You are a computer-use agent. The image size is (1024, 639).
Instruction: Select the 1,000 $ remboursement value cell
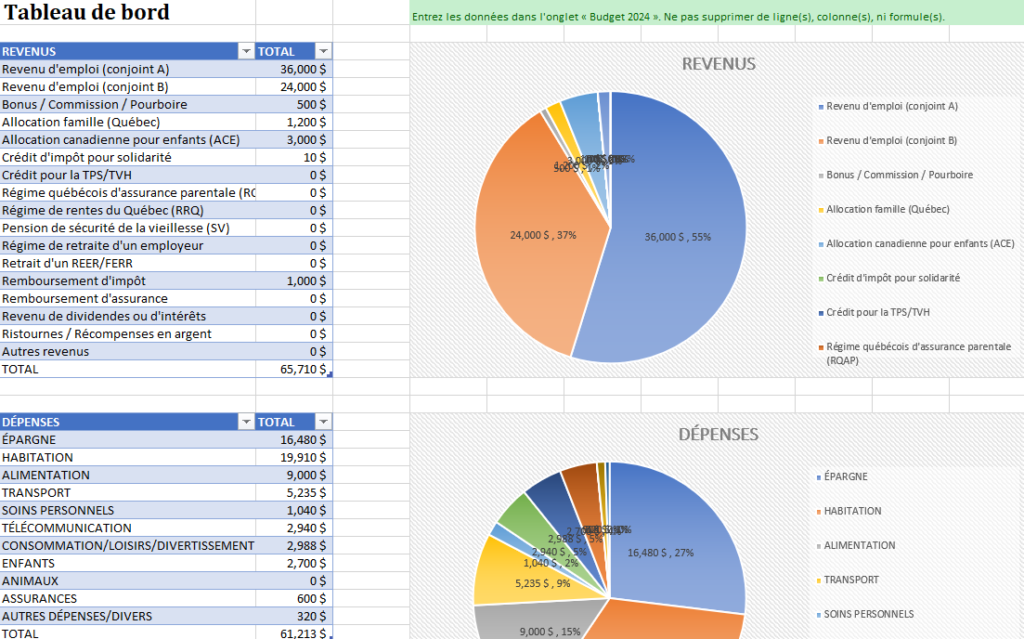294,281
